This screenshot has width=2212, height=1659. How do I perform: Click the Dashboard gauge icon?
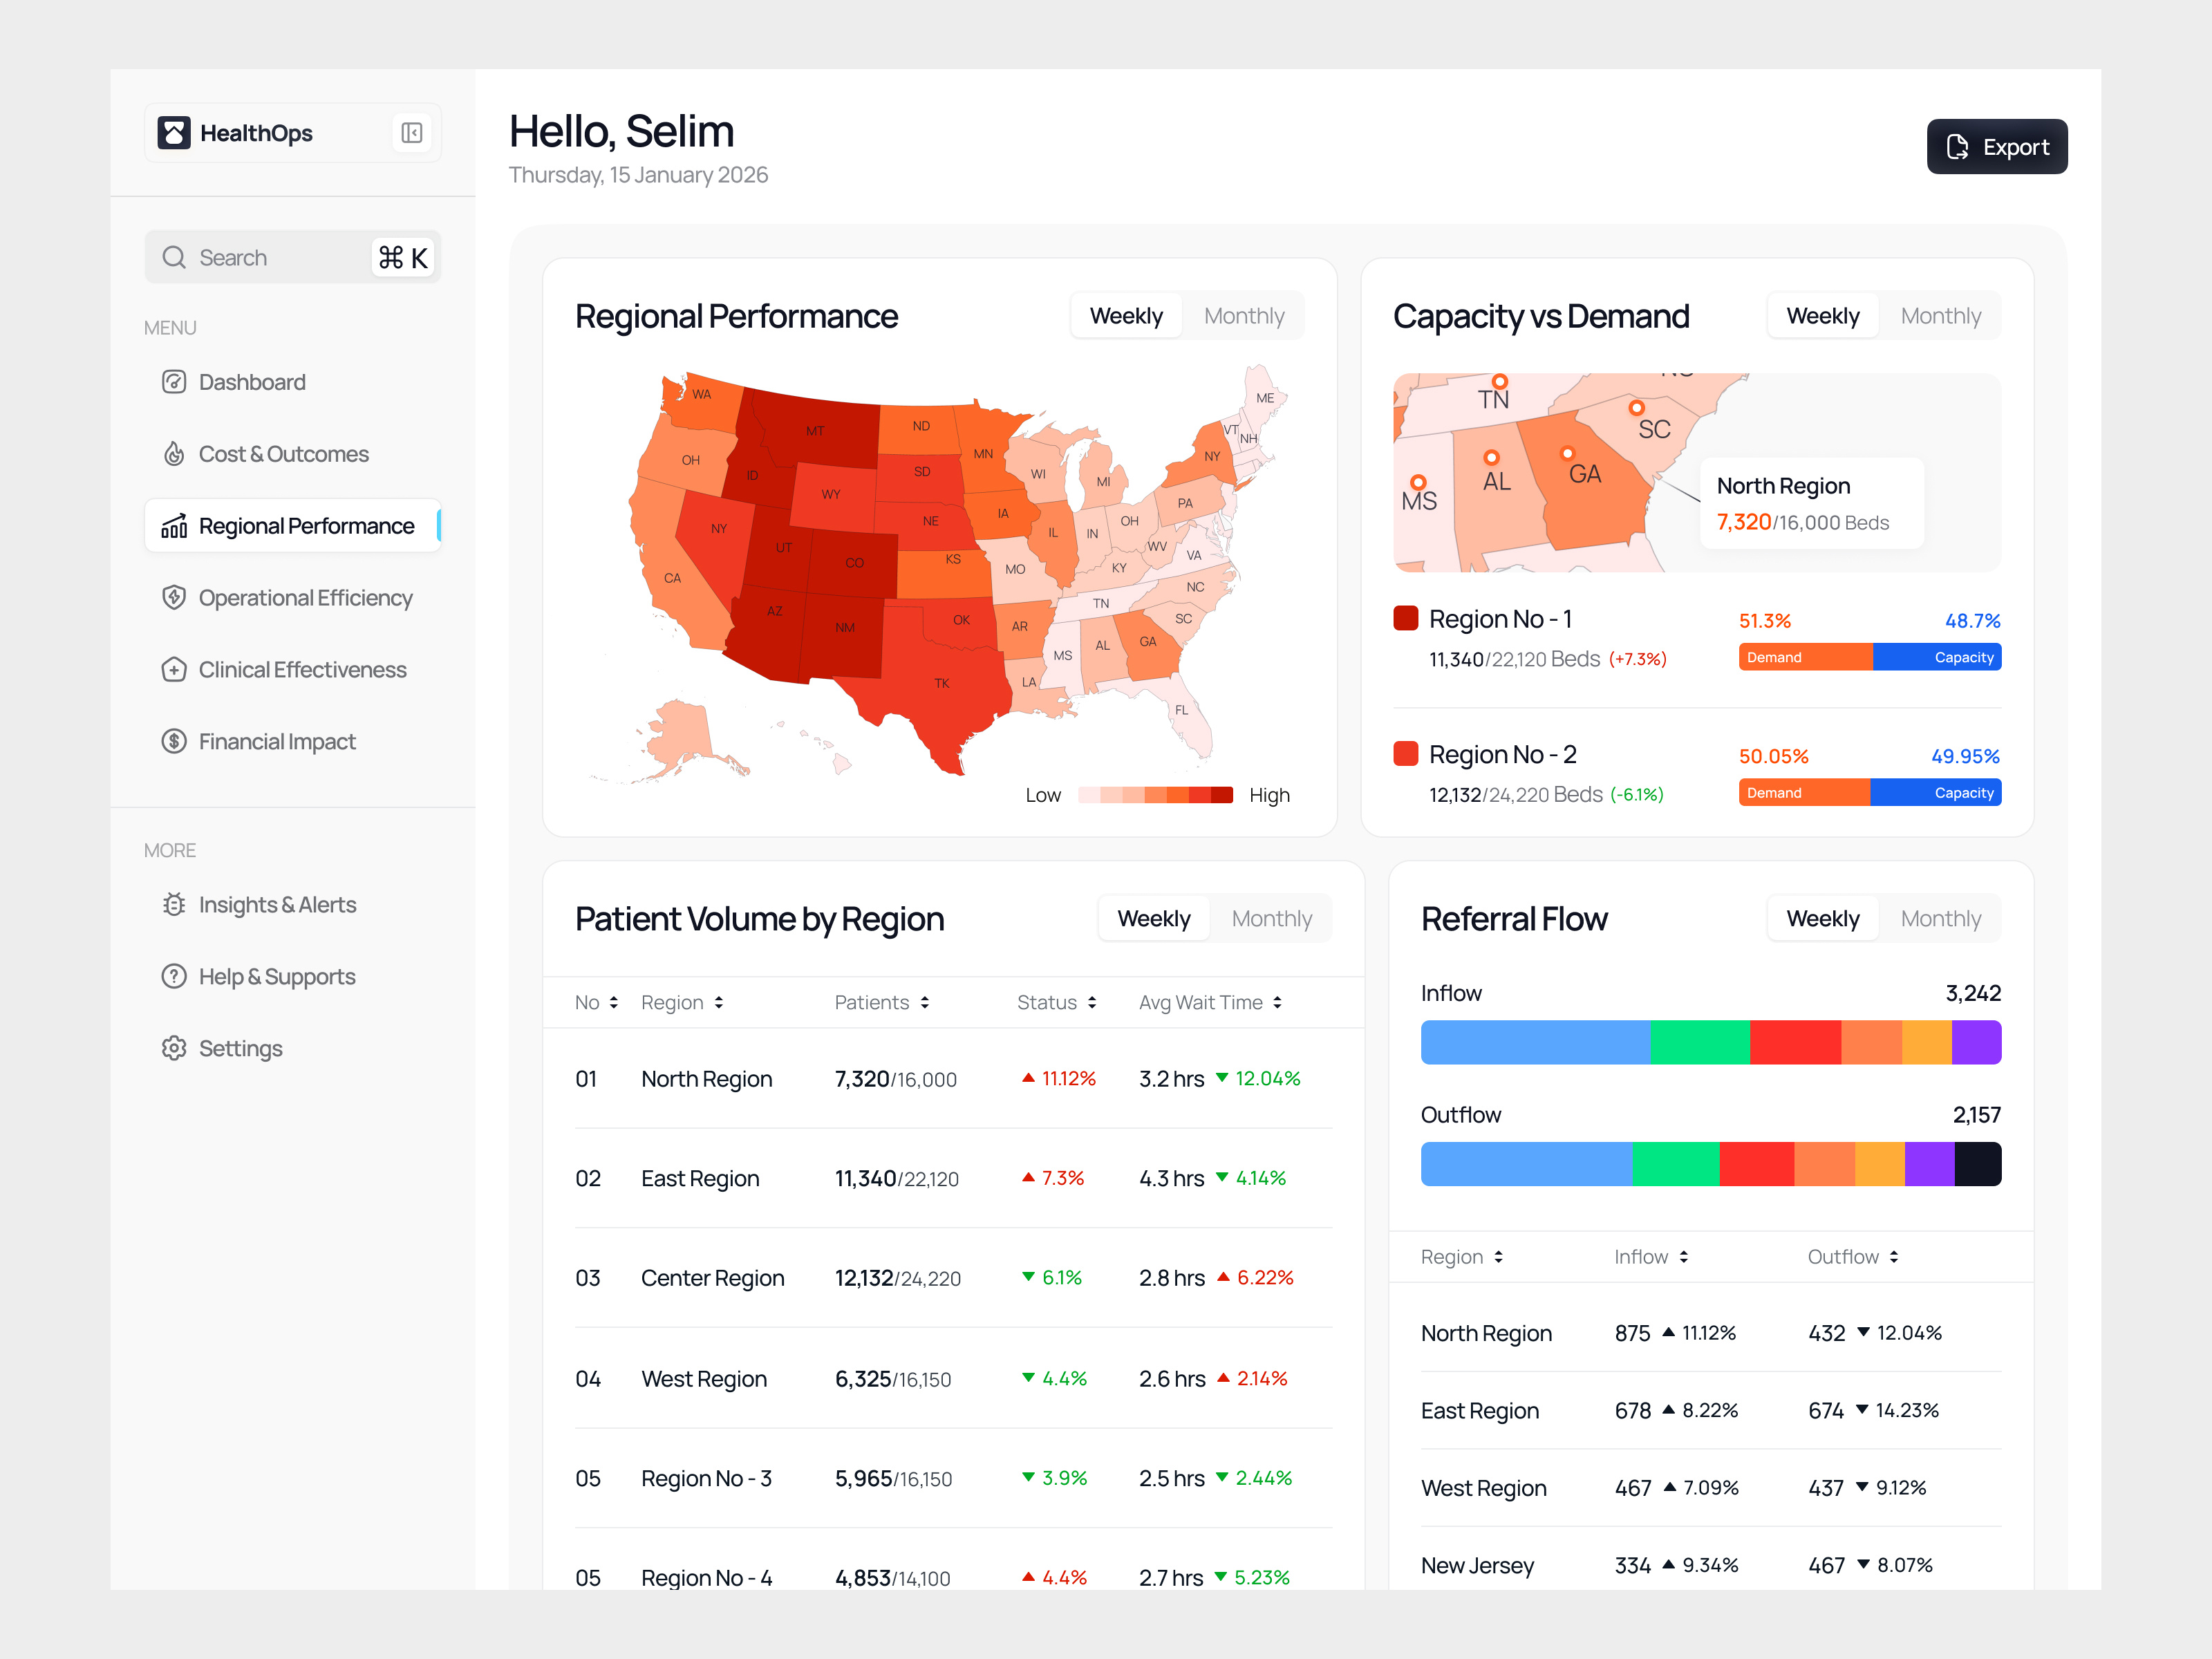pyautogui.click(x=174, y=382)
